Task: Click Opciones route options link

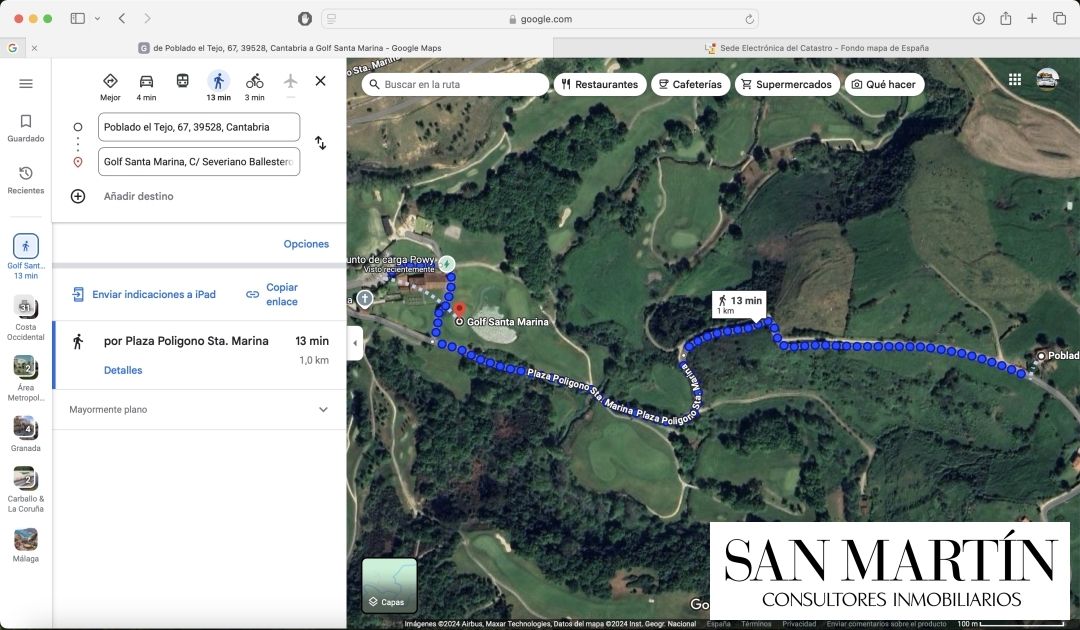Action: (x=306, y=244)
